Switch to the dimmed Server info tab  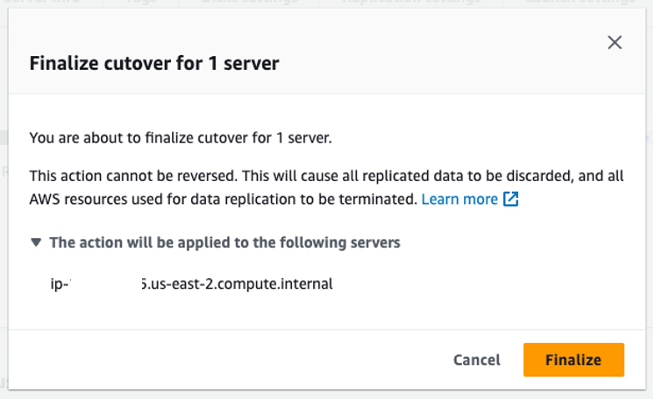coord(42,2)
